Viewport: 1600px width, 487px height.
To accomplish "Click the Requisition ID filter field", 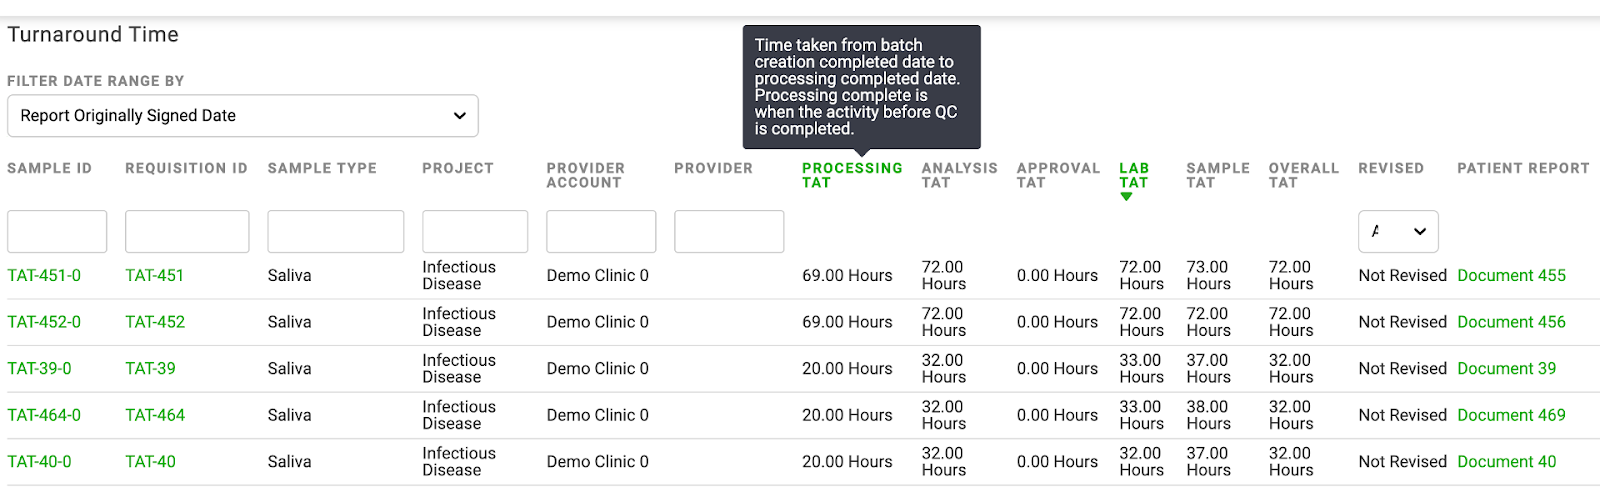I will click(187, 231).
